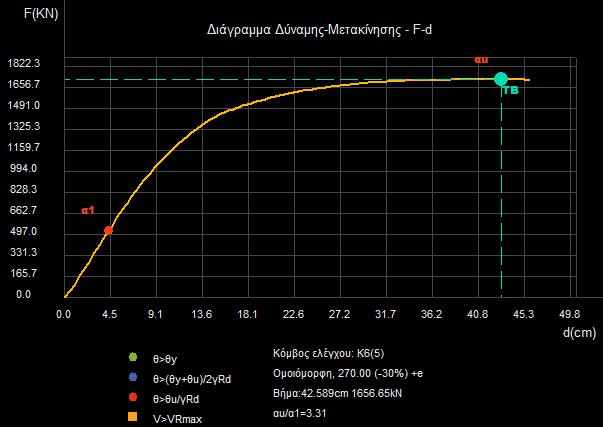Click the V>VRmax legend text
The height and width of the screenshot is (427, 603).
177,419
